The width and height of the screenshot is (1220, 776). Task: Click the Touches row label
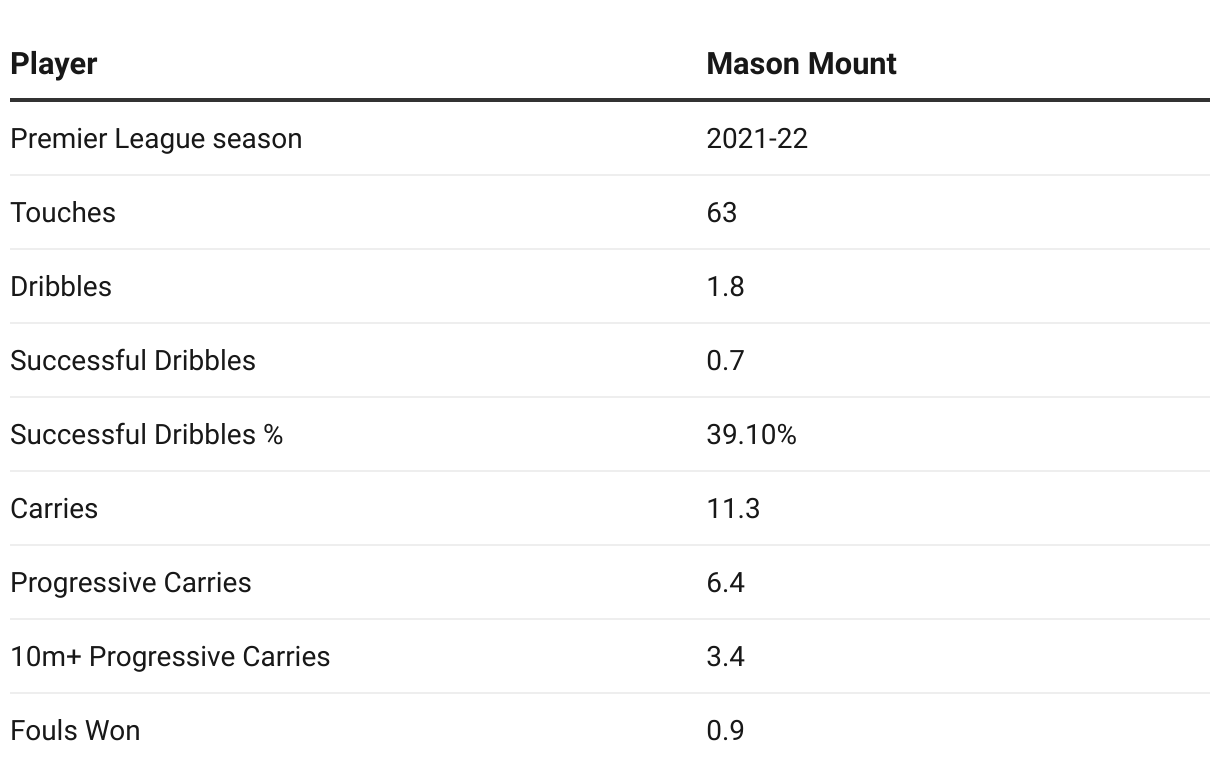(x=63, y=212)
